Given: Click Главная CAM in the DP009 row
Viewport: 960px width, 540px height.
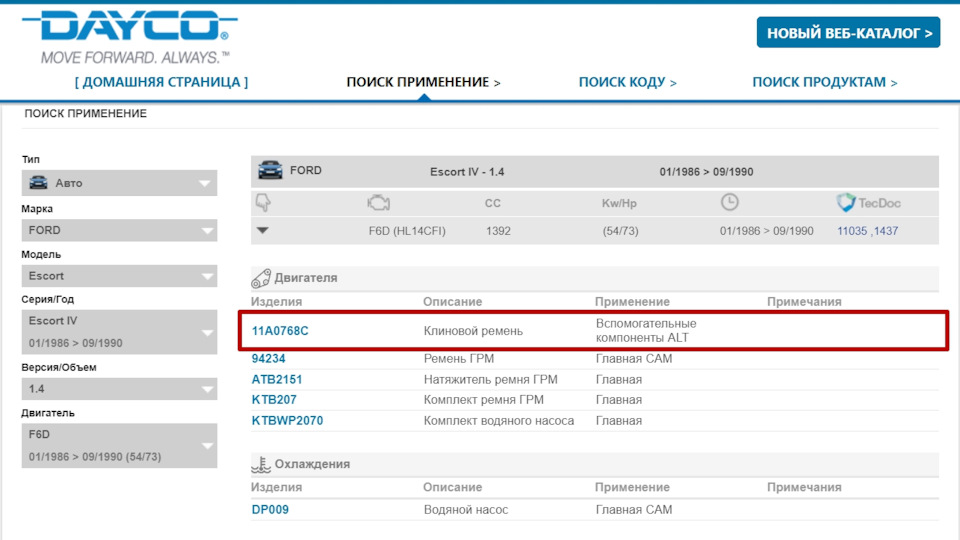Looking at the screenshot, I should tap(634, 509).
